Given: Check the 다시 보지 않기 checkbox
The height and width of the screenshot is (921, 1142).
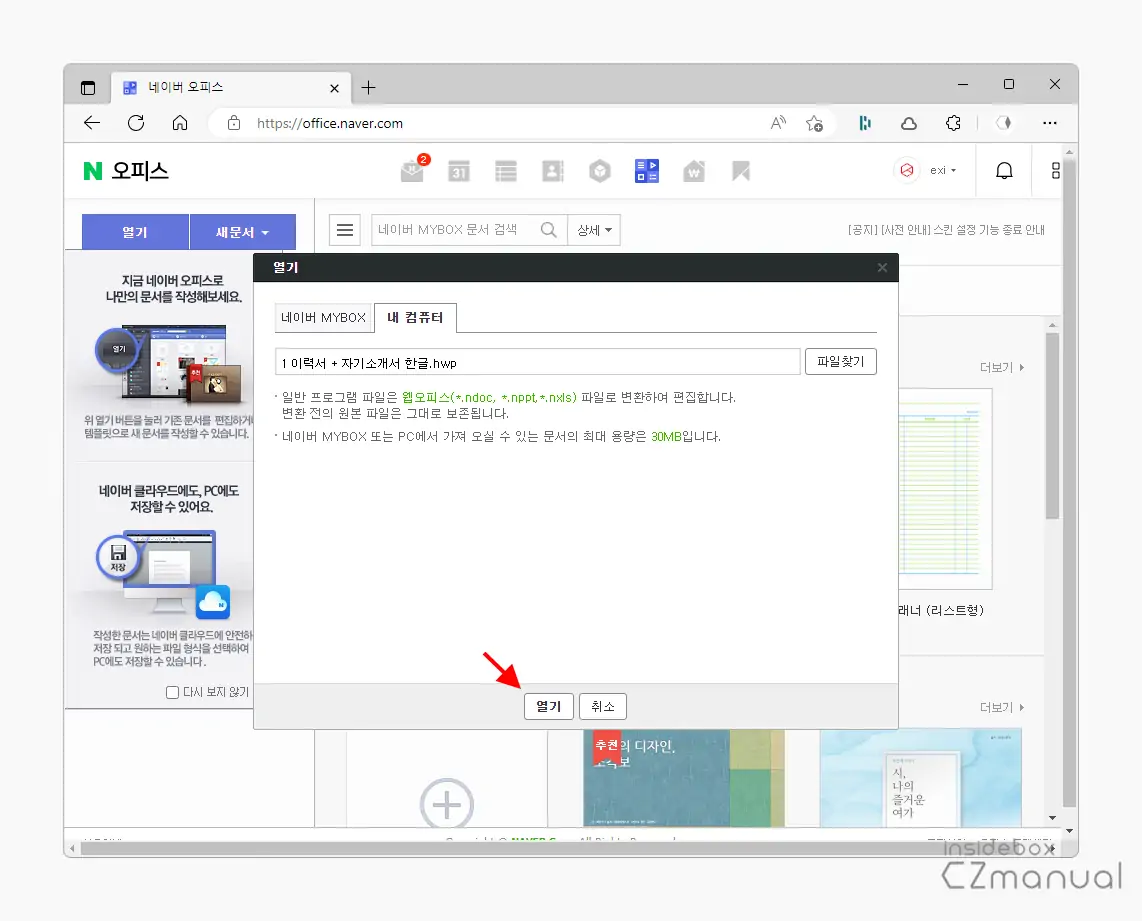Looking at the screenshot, I should click(x=173, y=692).
